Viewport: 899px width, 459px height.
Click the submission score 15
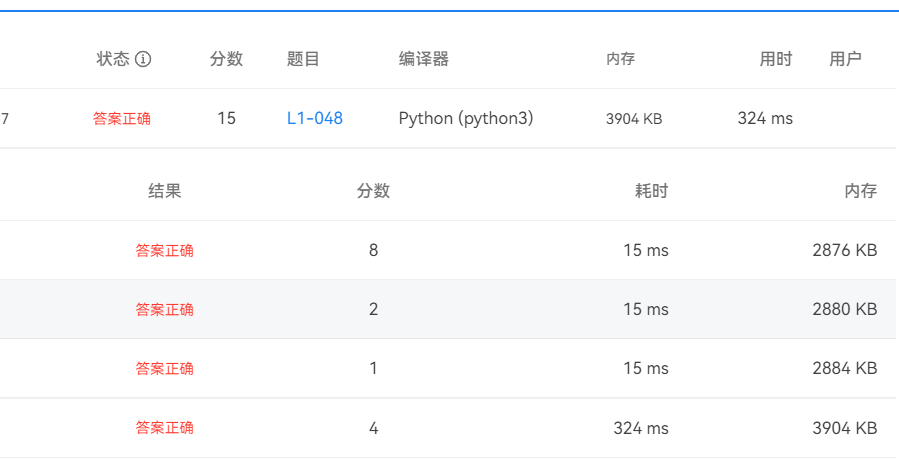click(226, 118)
